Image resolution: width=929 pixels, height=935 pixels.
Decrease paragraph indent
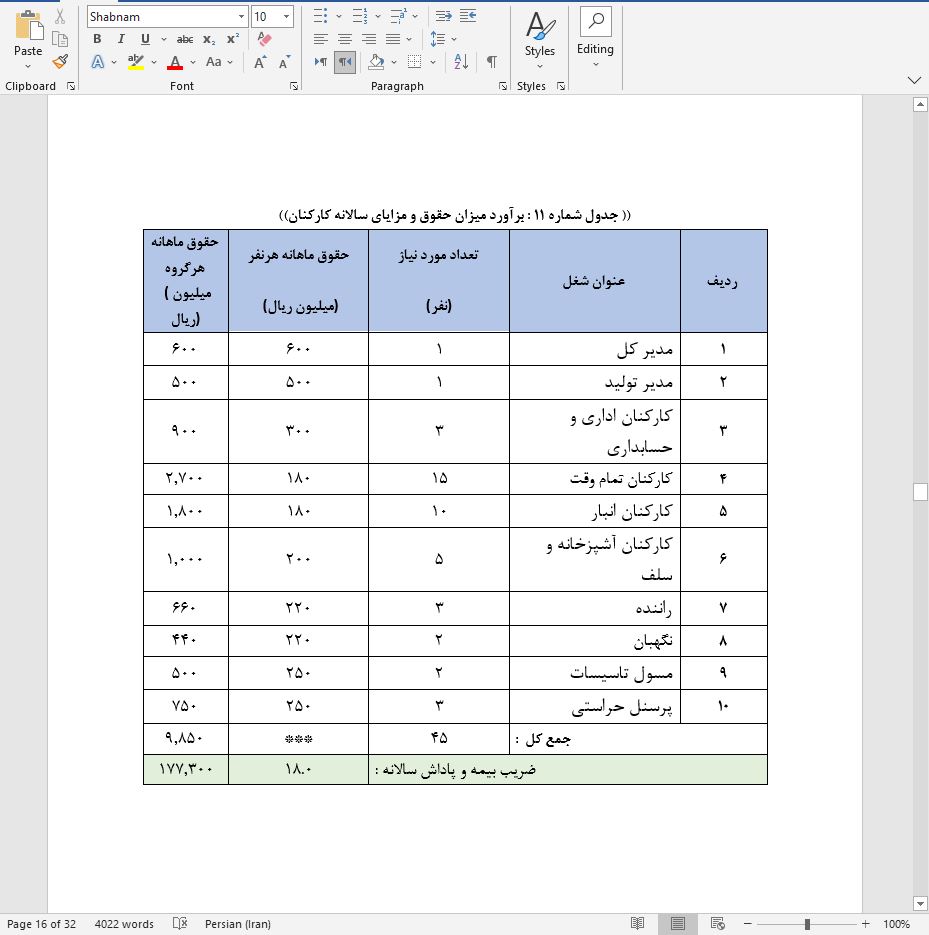point(443,16)
